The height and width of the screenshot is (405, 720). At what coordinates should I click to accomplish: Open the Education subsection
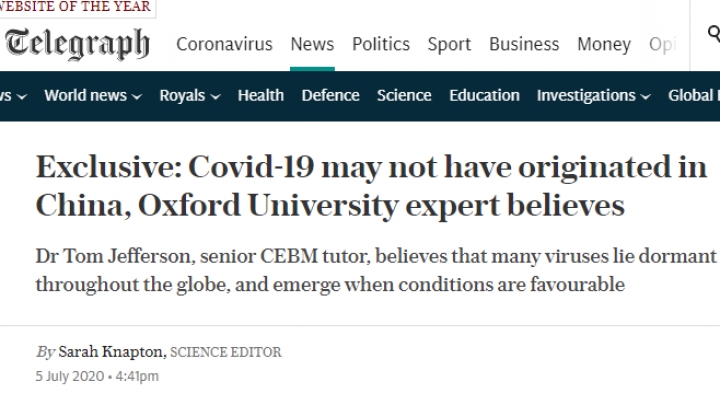click(484, 96)
